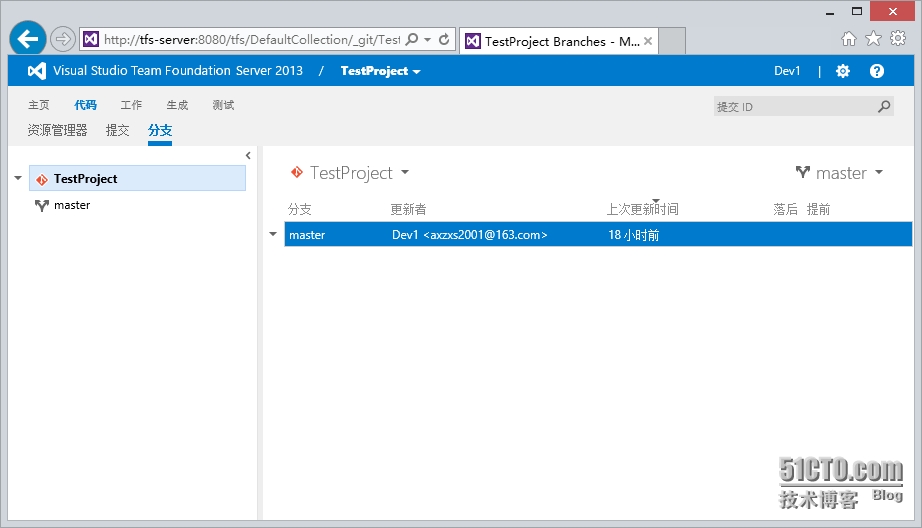Minimize the browser window
The image size is (922, 528).
[x=830, y=12]
